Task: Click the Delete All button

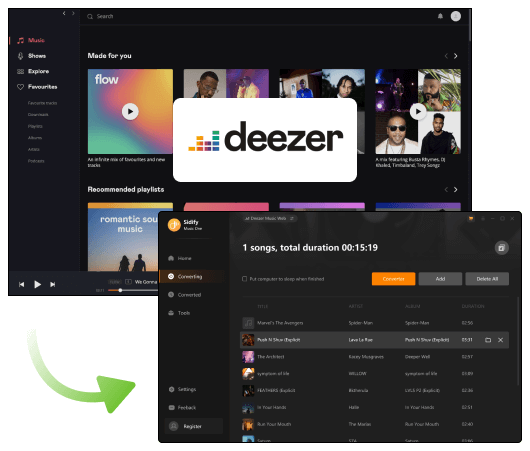Action: click(487, 279)
